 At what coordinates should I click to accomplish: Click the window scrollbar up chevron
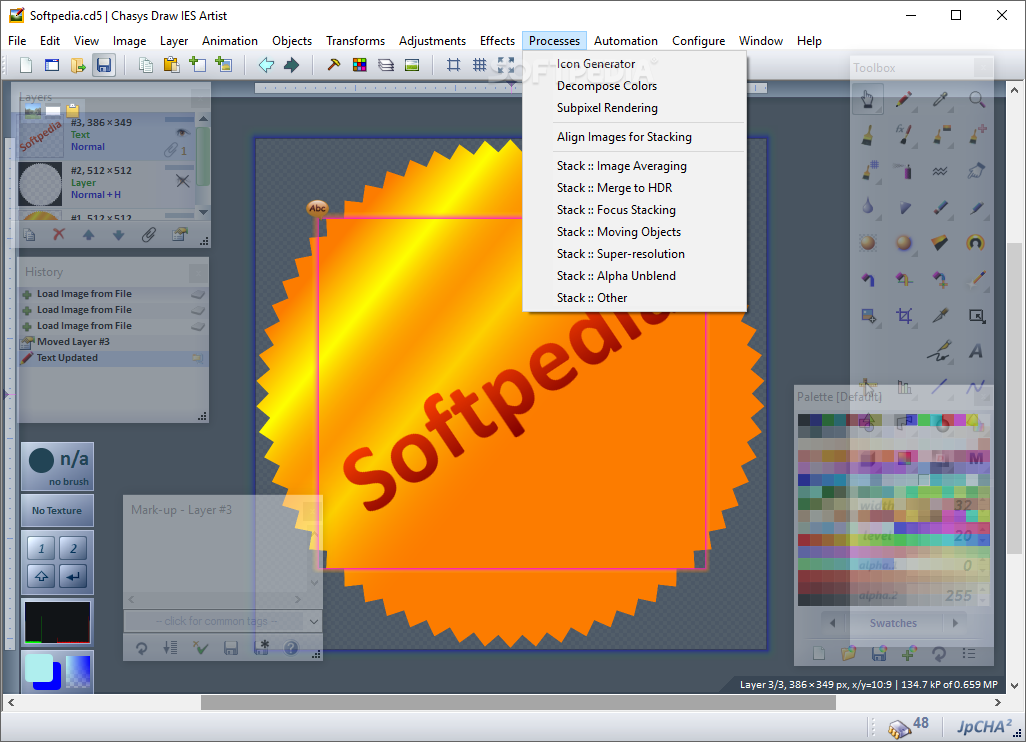1014,90
